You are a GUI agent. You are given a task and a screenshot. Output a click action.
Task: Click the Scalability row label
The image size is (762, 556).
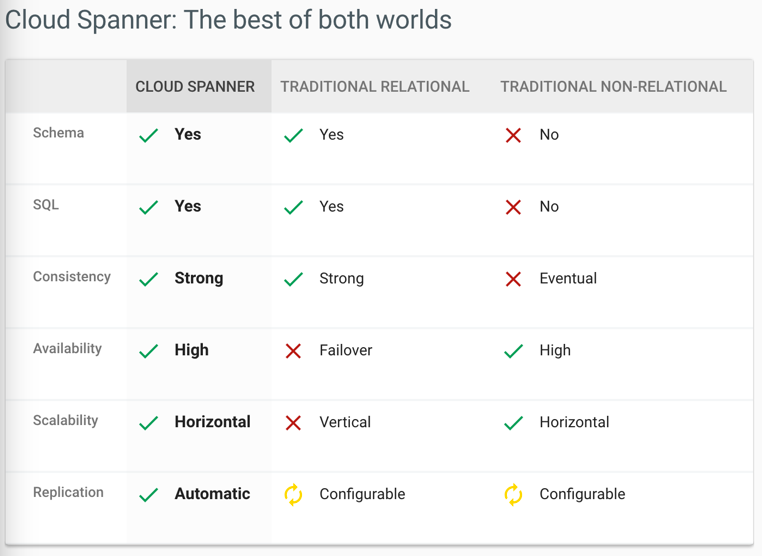[66, 421]
